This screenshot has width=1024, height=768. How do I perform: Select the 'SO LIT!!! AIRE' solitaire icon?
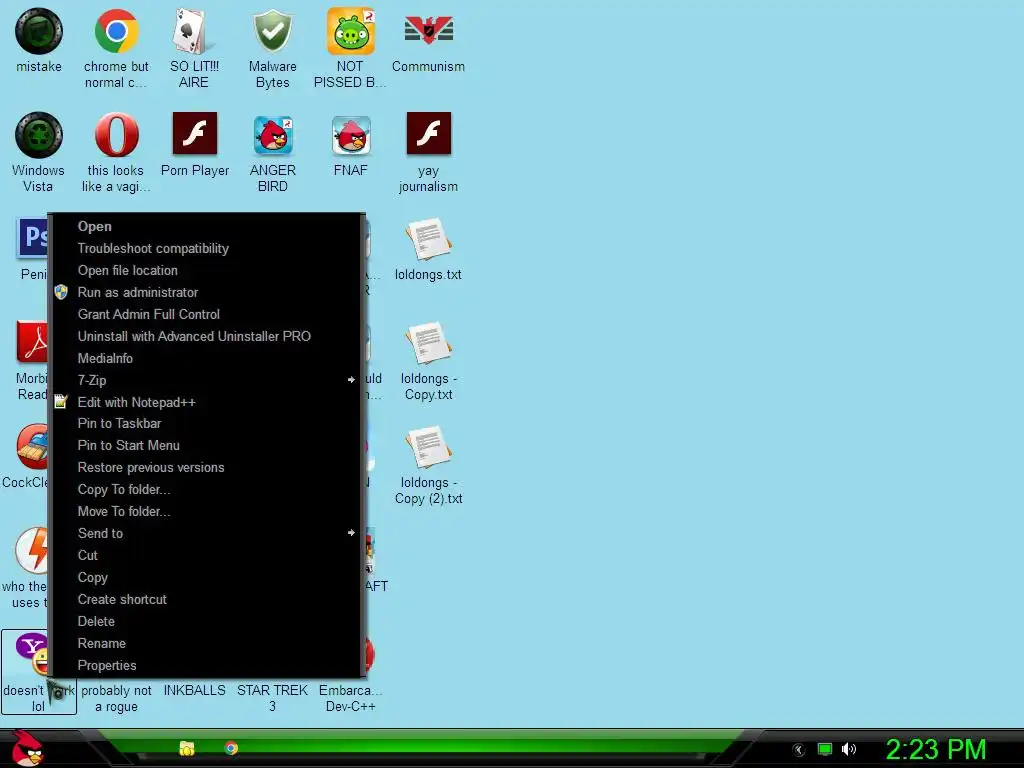click(194, 31)
